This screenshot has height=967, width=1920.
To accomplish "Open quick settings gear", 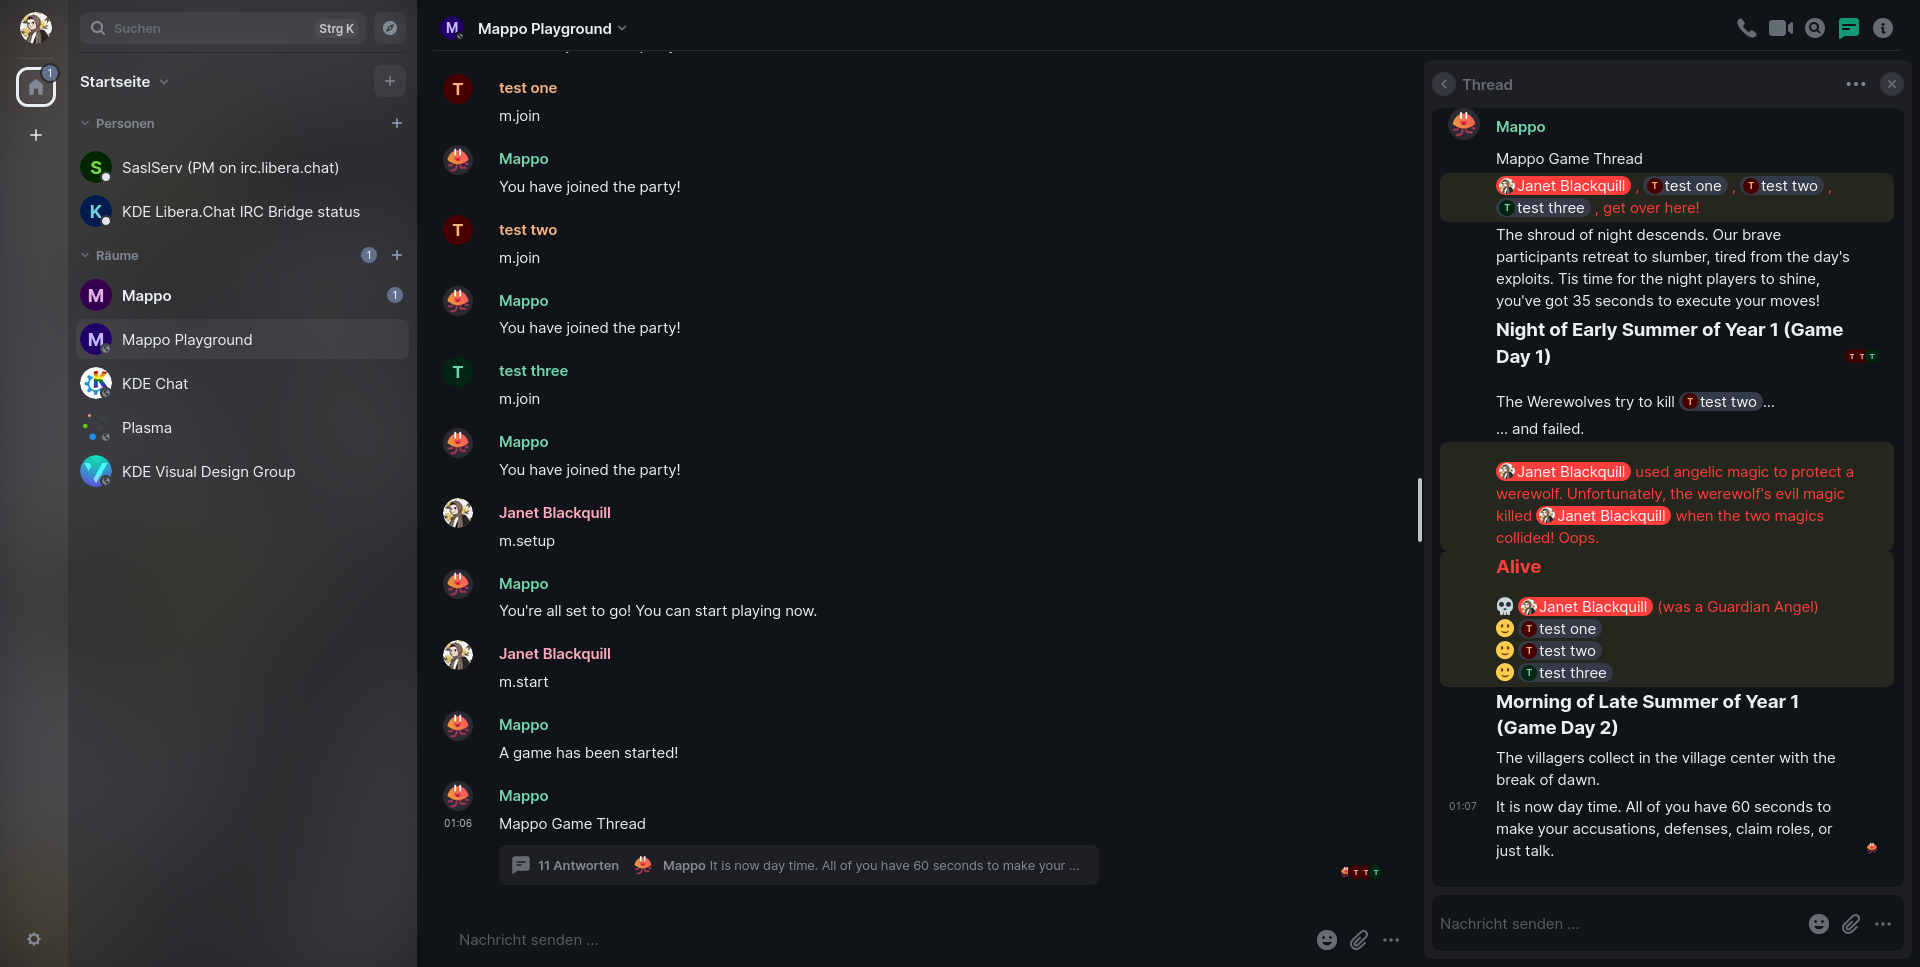I will [34, 939].
